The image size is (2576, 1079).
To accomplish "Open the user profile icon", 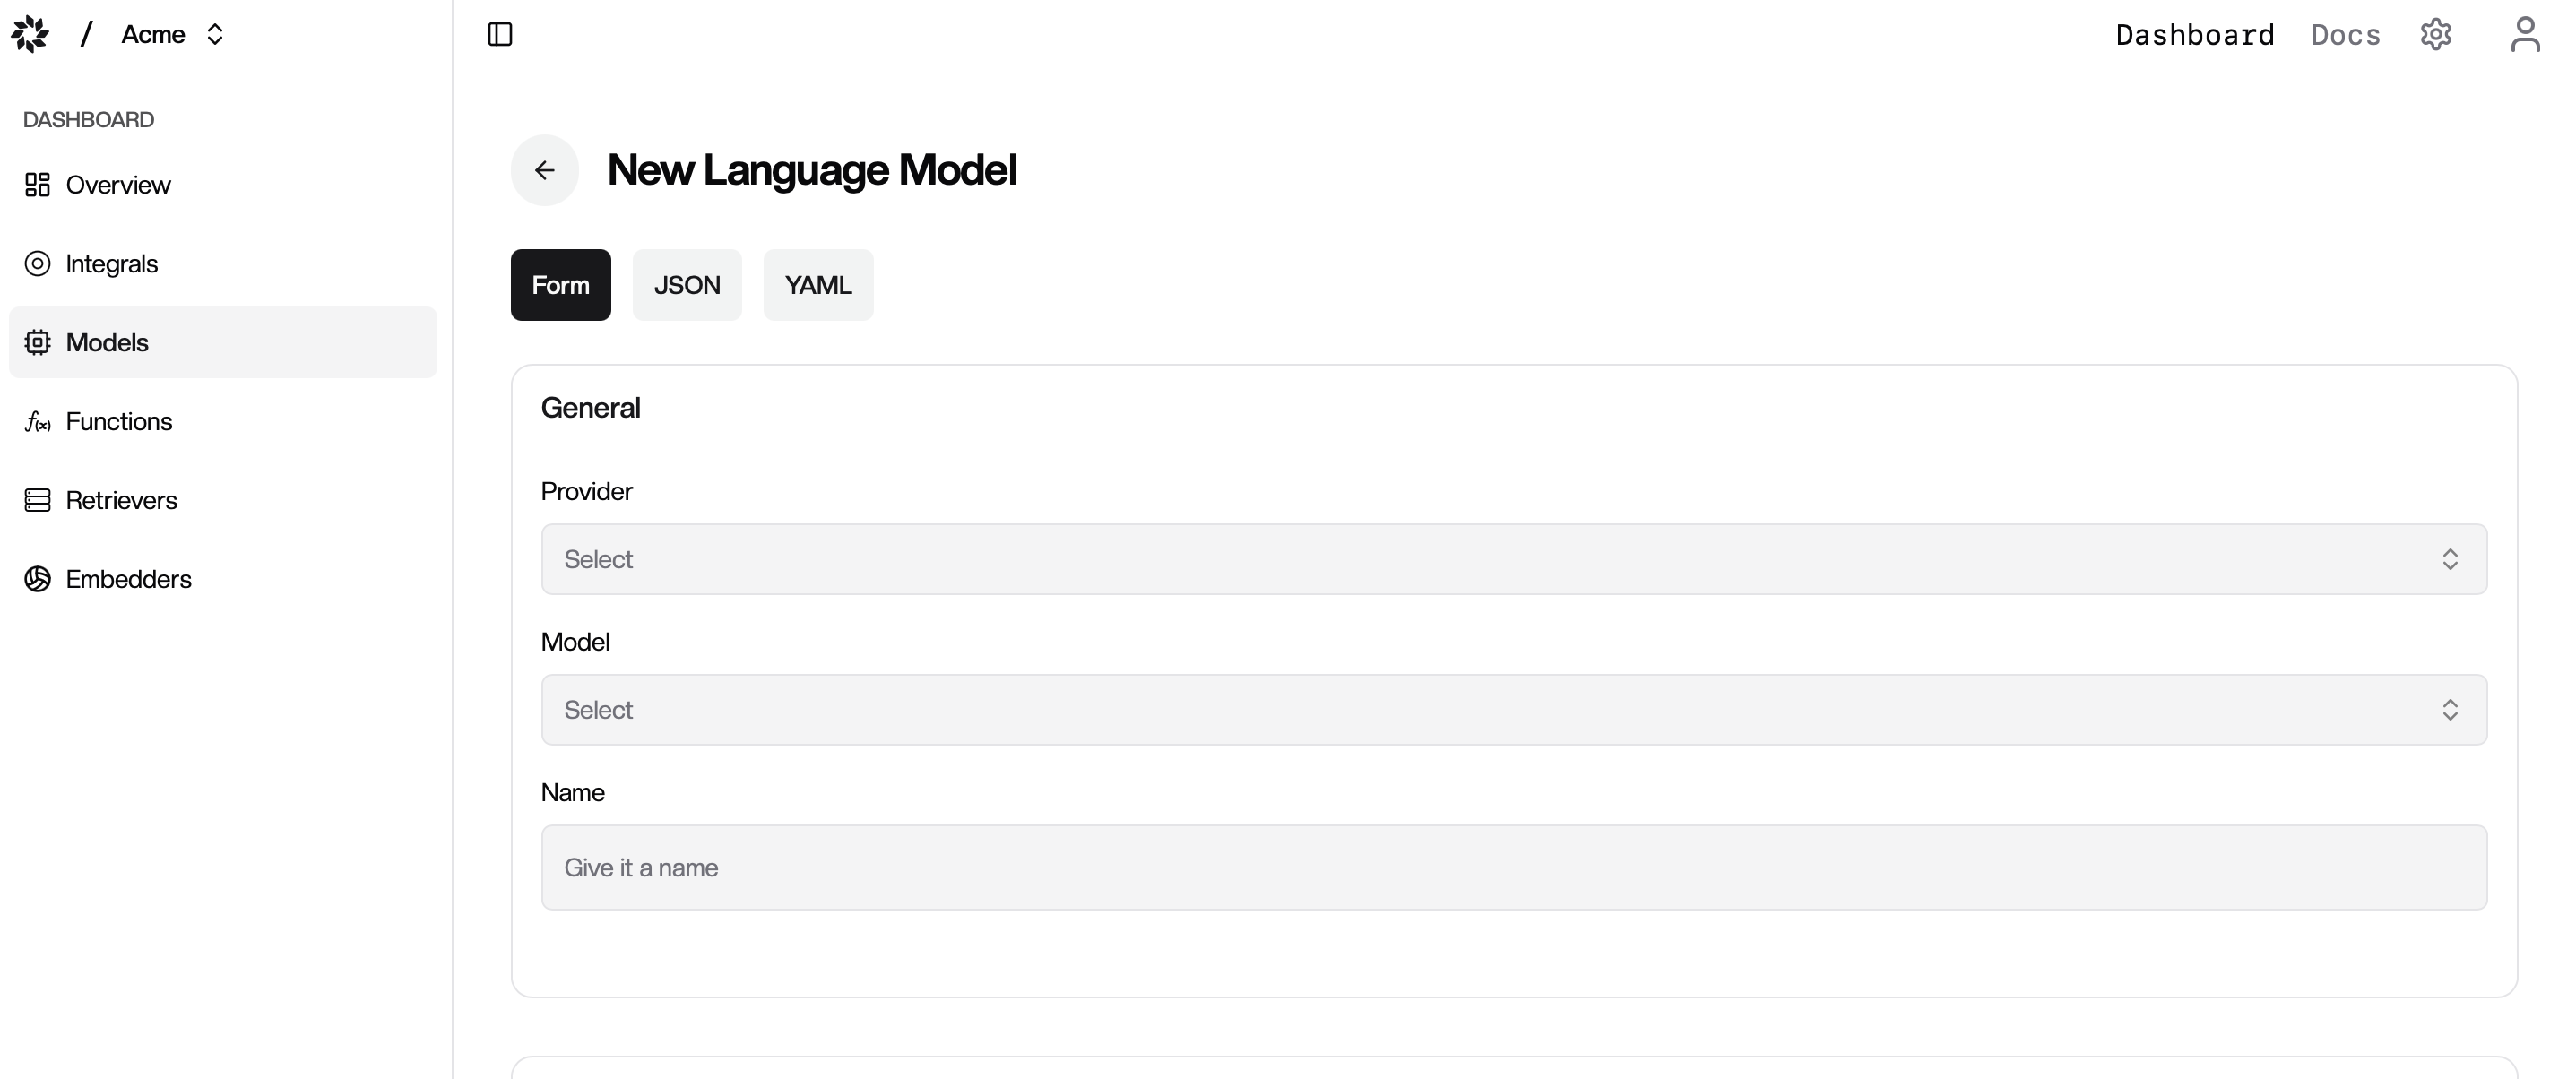I will pyautogui.click(x=2525, y=34).
